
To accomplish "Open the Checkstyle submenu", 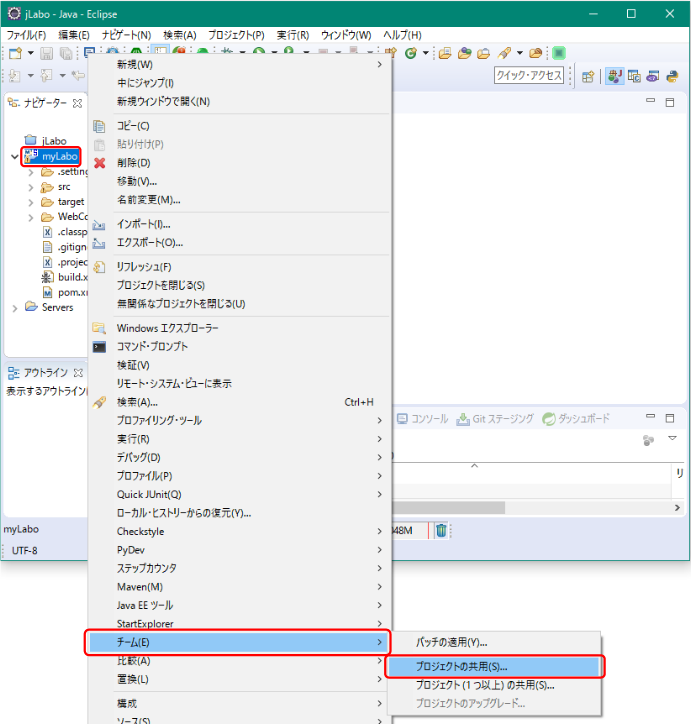I will (239, 531).
